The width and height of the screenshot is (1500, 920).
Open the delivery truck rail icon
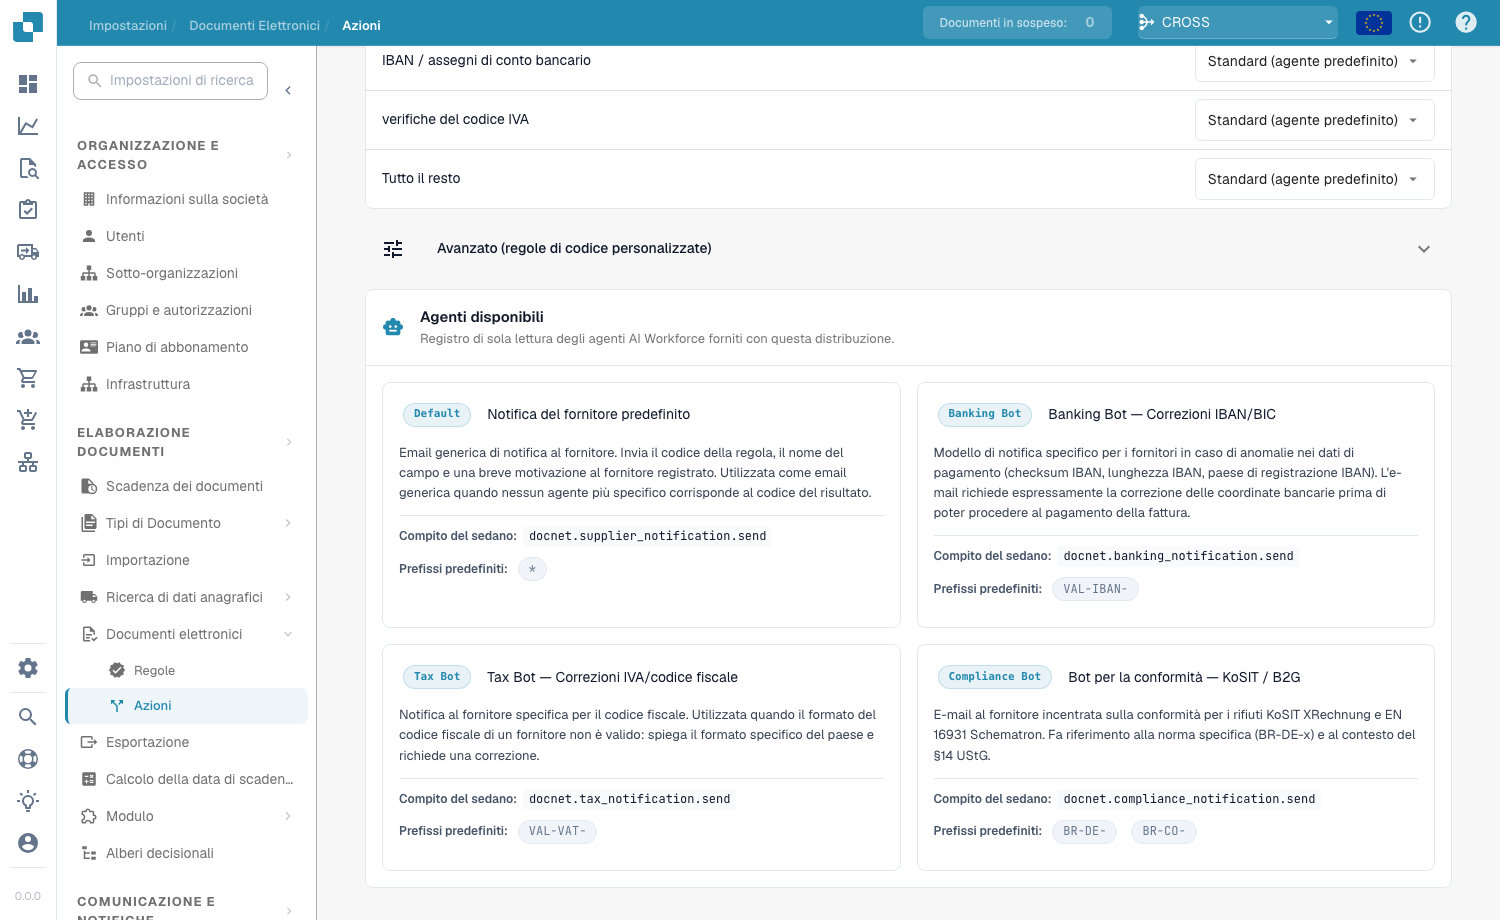click(28, 252)
